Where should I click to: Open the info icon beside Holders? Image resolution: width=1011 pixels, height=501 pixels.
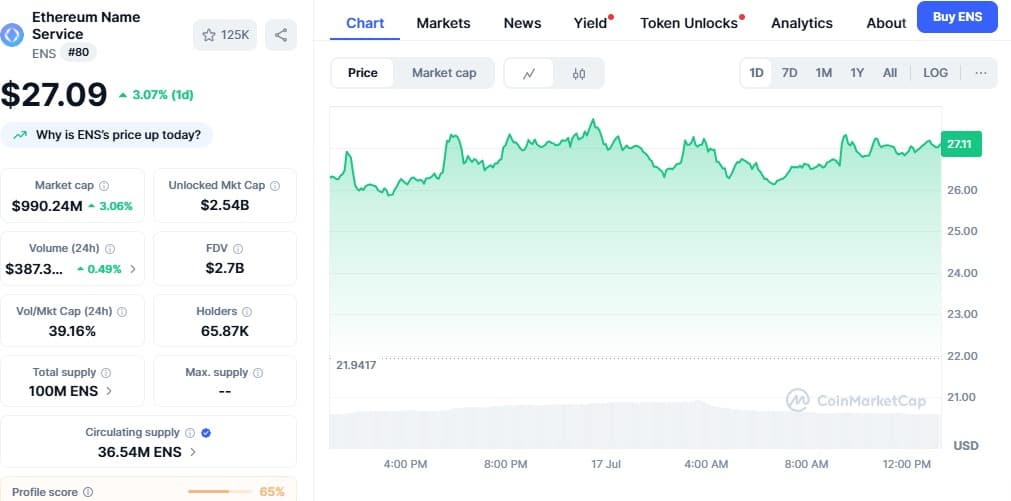click(x=246, y=312)
